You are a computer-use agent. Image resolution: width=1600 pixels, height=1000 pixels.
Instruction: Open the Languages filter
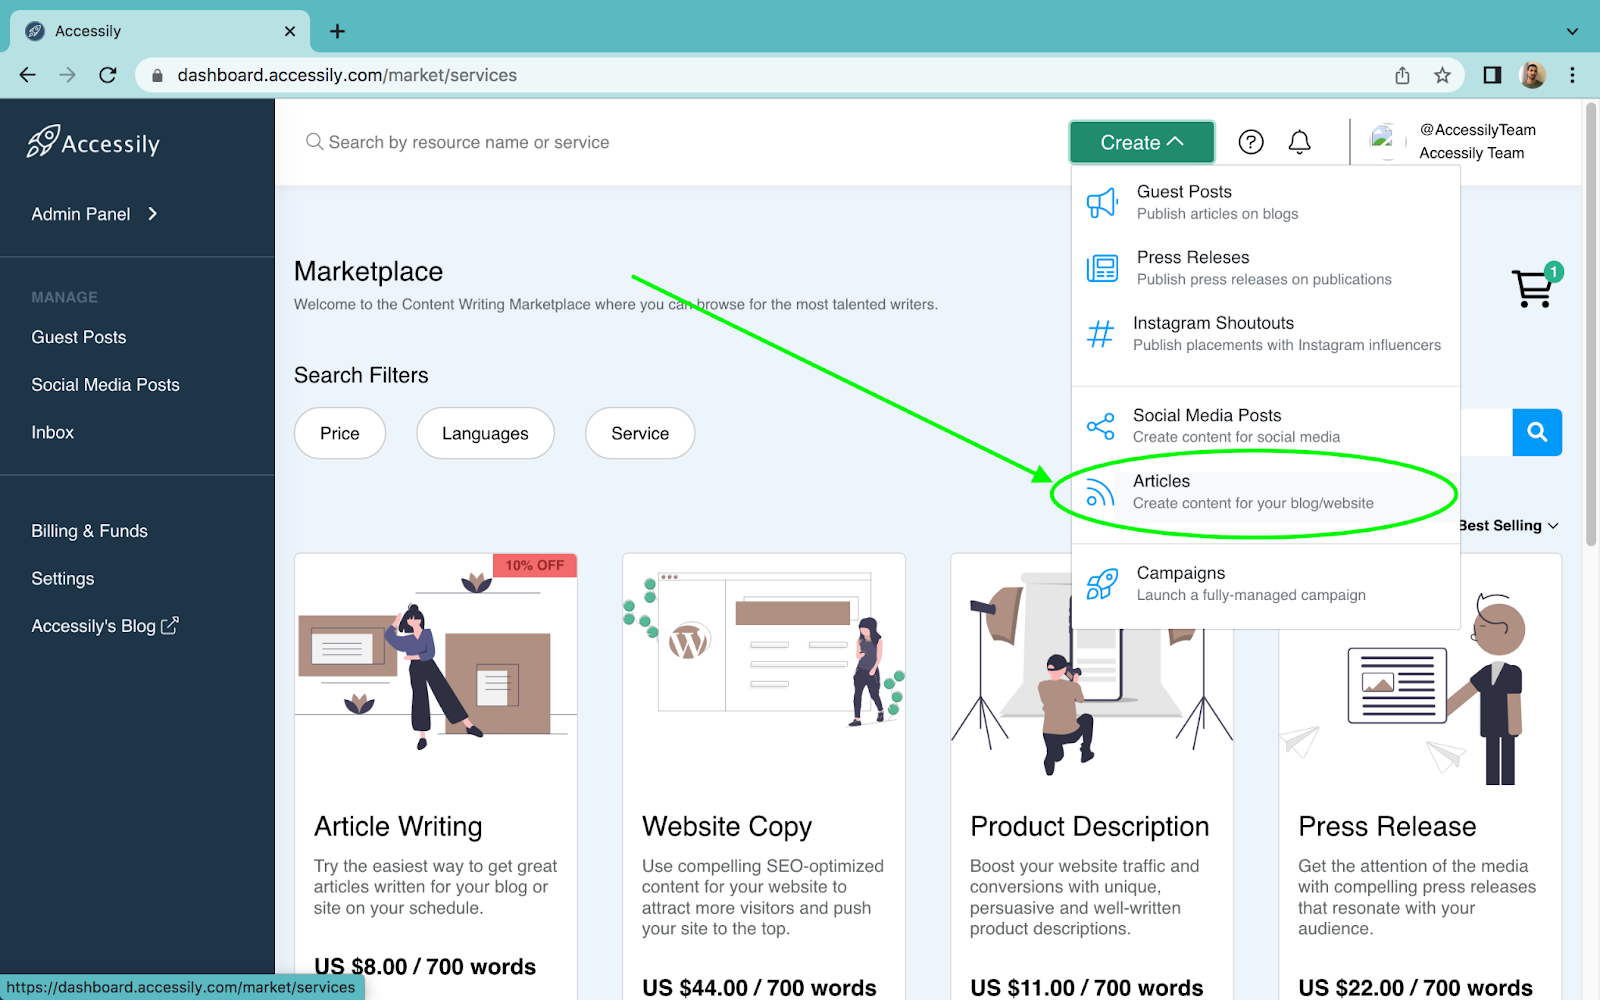coord(485,433)
